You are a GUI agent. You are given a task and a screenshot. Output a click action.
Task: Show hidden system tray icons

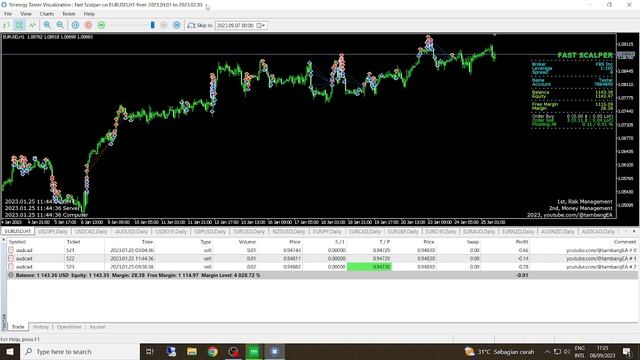[547, 351]
